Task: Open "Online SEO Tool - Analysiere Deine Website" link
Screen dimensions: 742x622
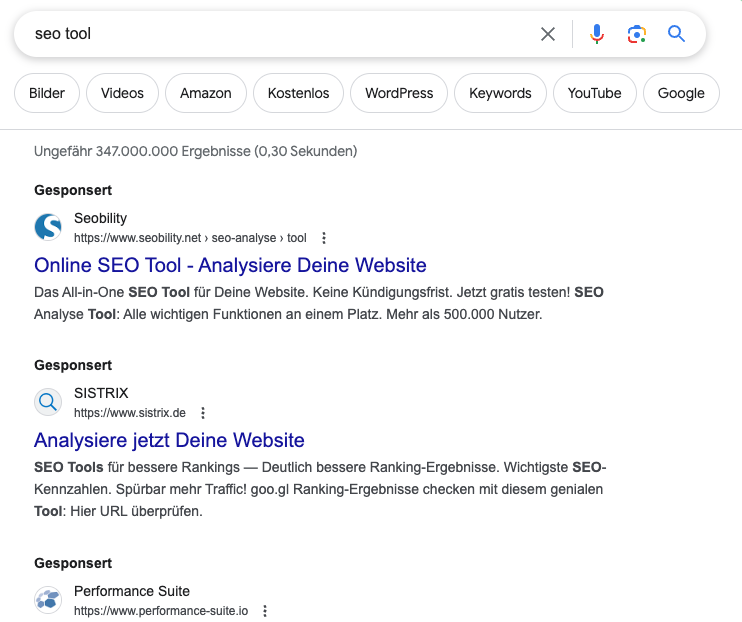Action: (230, 265)
